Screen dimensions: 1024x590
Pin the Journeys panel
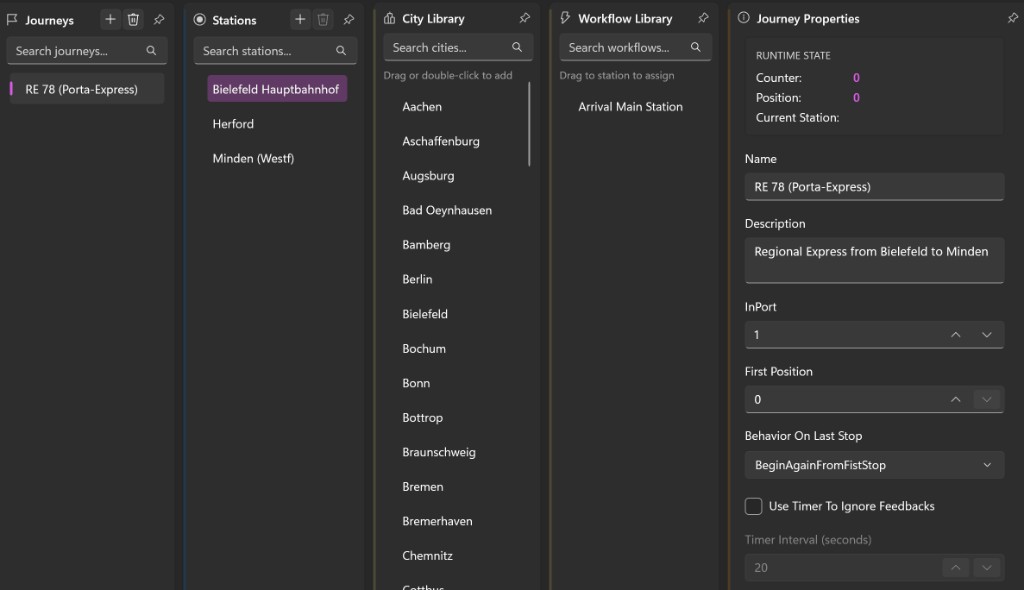click(159, 20)
